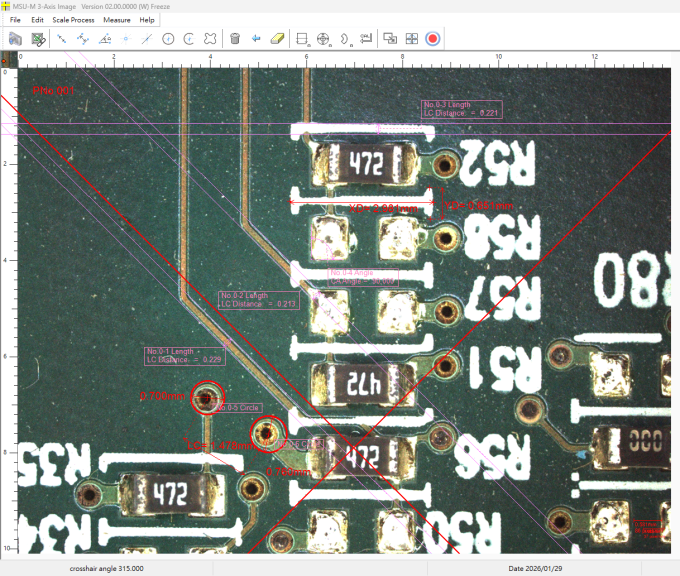680x576 pixels.
Task: Select the No.0-1 Length label box
Action: (x=184, y=354)
